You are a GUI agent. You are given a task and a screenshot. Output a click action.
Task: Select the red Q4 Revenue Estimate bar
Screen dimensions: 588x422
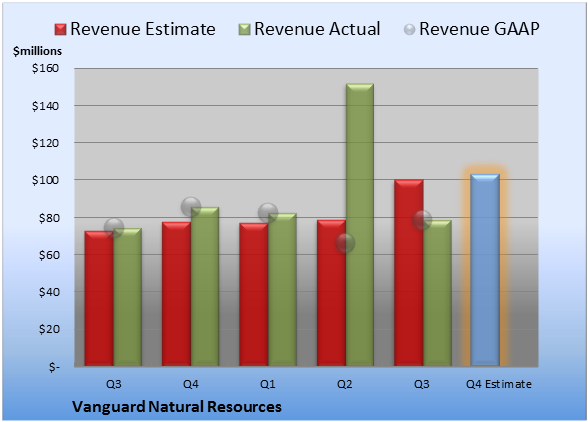[176, 294]
